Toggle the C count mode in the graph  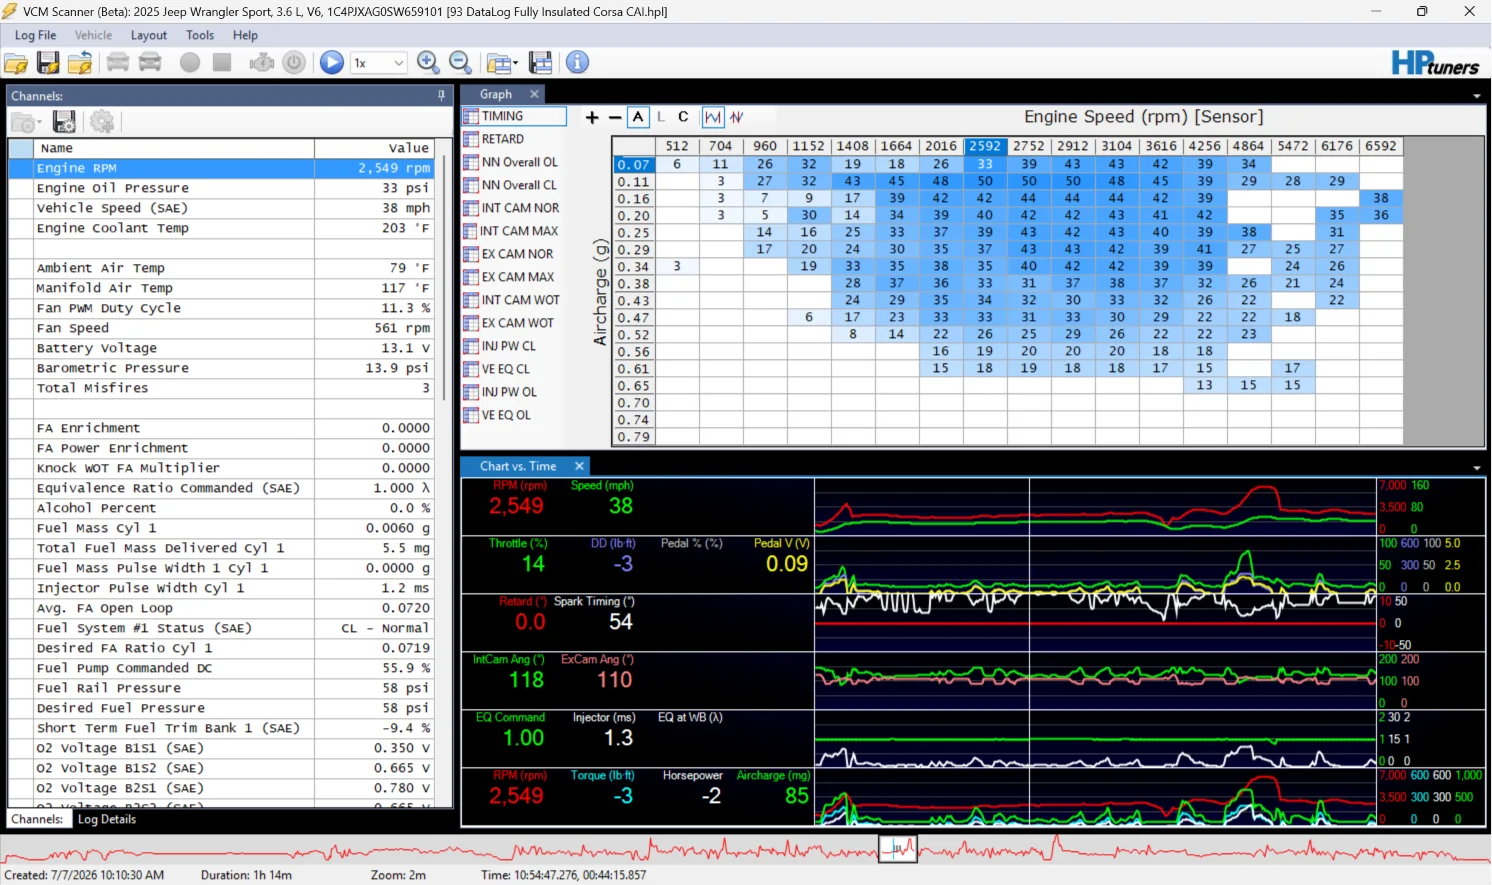[x=683, y=117]
